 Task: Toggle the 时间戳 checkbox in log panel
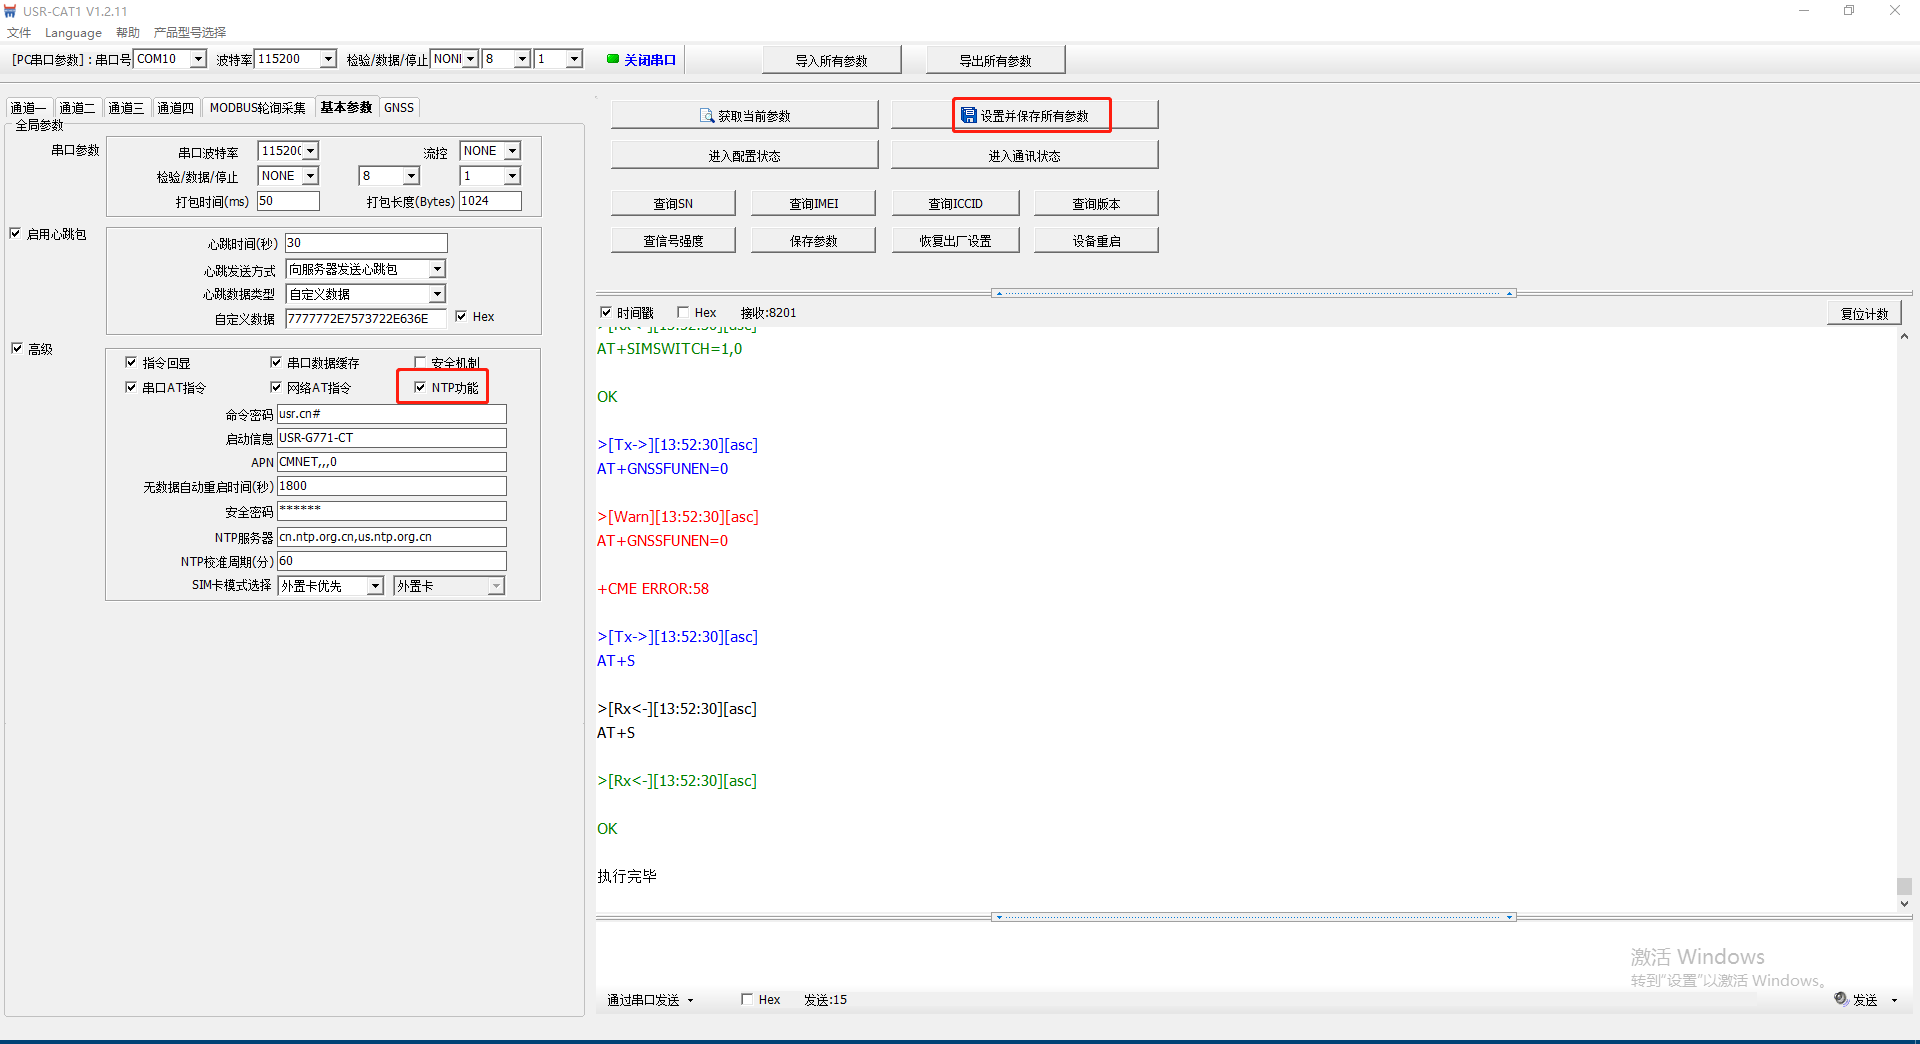coord(606,312)
